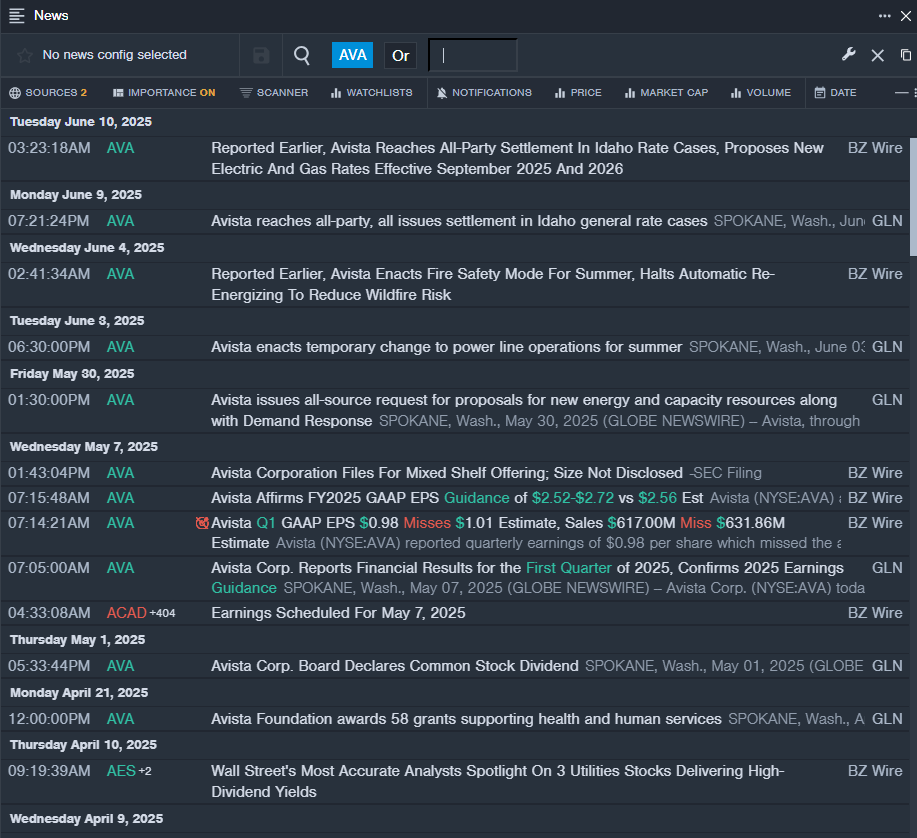
Task: Open the Price filter
Action: coord(578,93)
